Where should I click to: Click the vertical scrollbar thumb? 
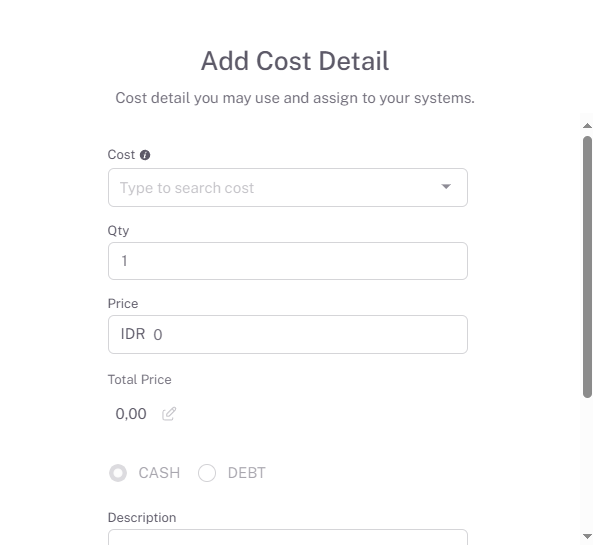click(x=587, y=267)
